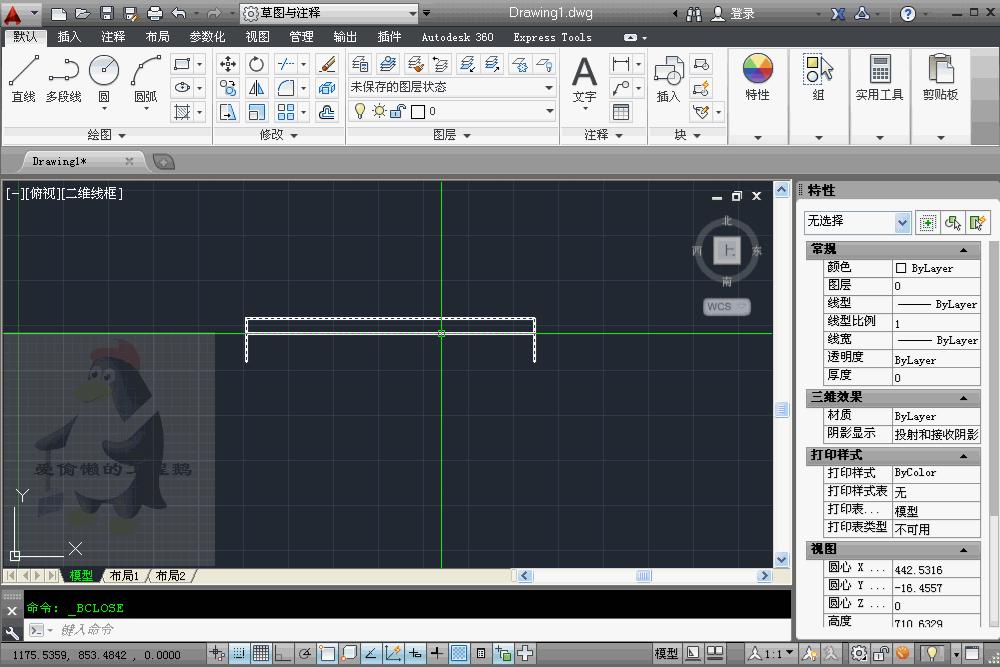The image size is (1000, 667).
Task: Click the horizontal scrollbar thumb below canvas
Action: (643, 576)
